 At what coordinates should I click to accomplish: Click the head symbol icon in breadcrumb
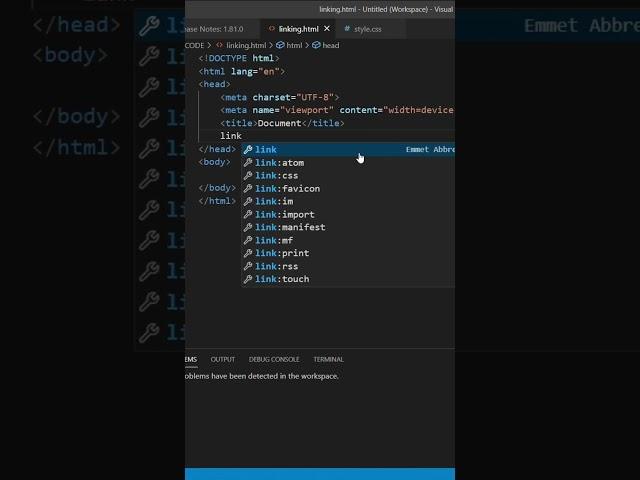point(316,45)
